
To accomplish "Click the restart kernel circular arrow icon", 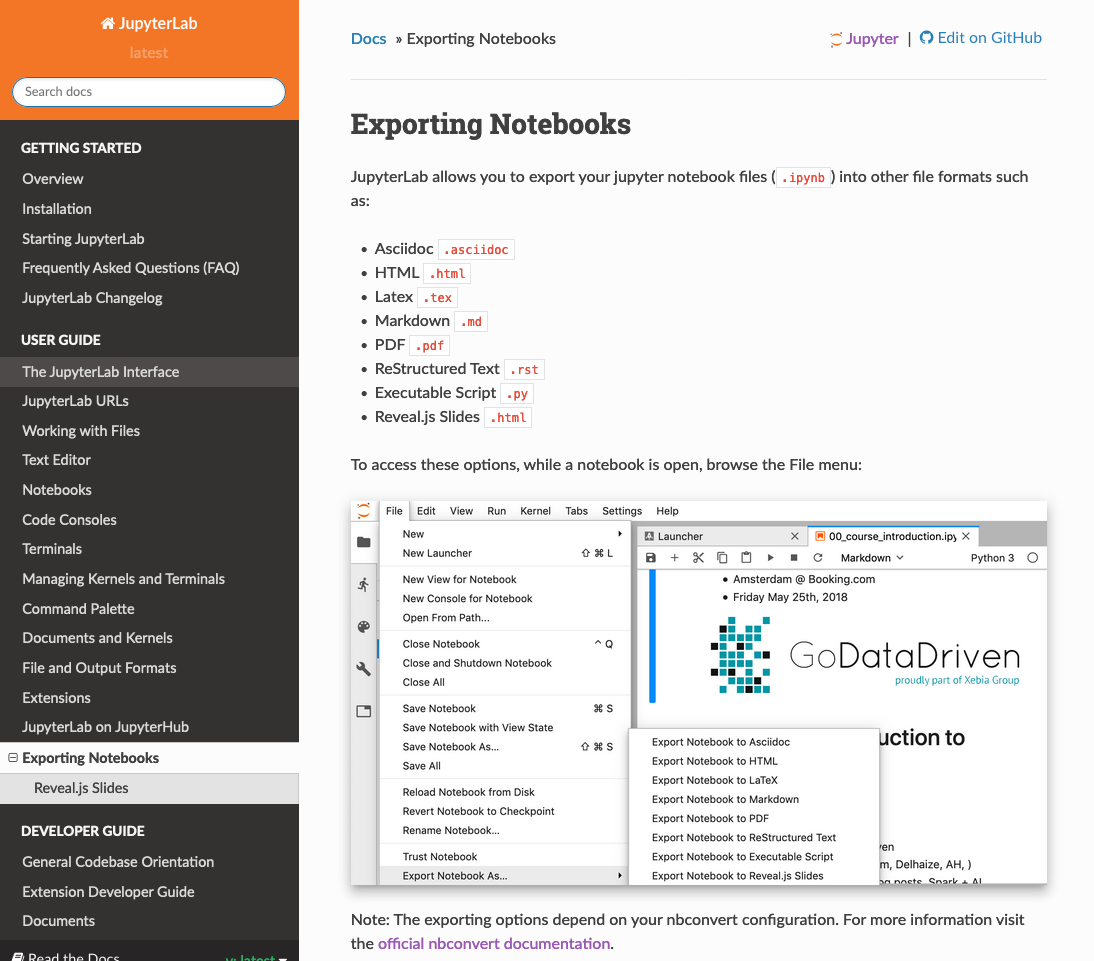I will click(817, 558).
